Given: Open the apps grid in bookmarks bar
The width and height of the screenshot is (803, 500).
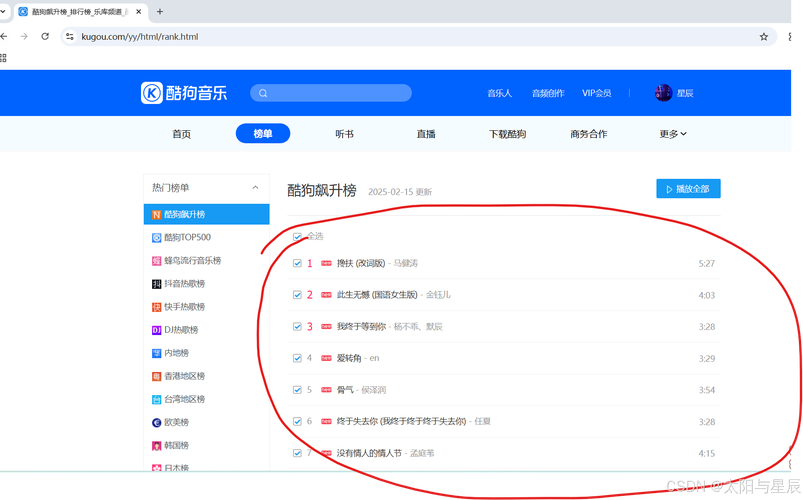Looking at the screenshot, I should [x=3, y=58].
